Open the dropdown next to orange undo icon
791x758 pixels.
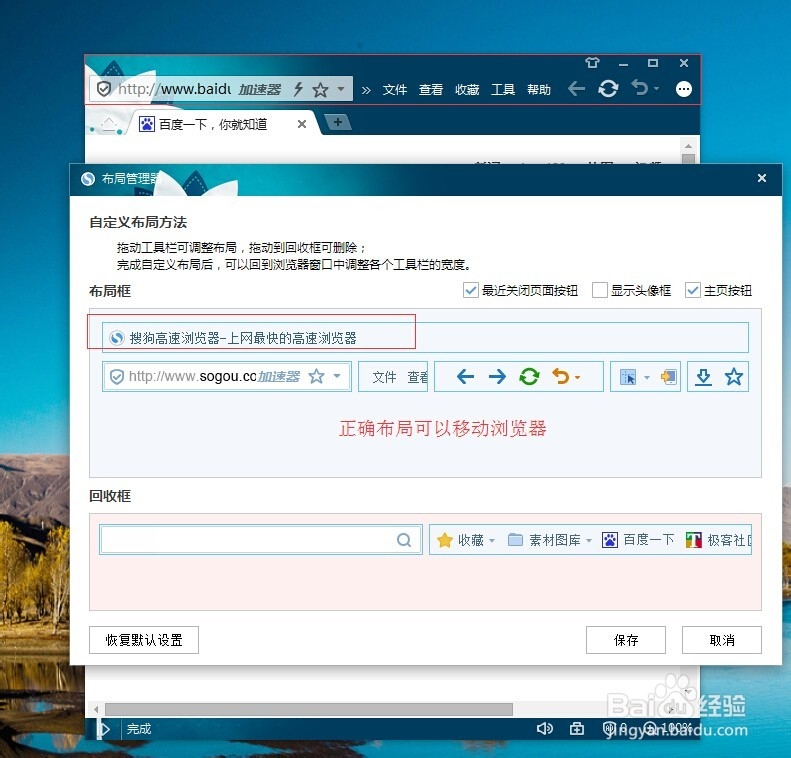click(x=577, y=377)
